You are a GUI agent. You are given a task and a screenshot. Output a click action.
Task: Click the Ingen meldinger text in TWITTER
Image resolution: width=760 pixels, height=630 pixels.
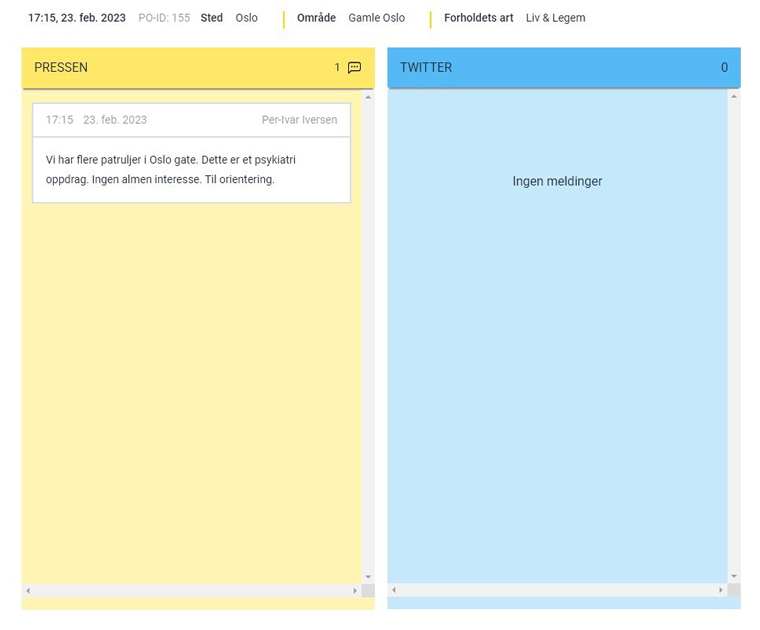(557, 181)
